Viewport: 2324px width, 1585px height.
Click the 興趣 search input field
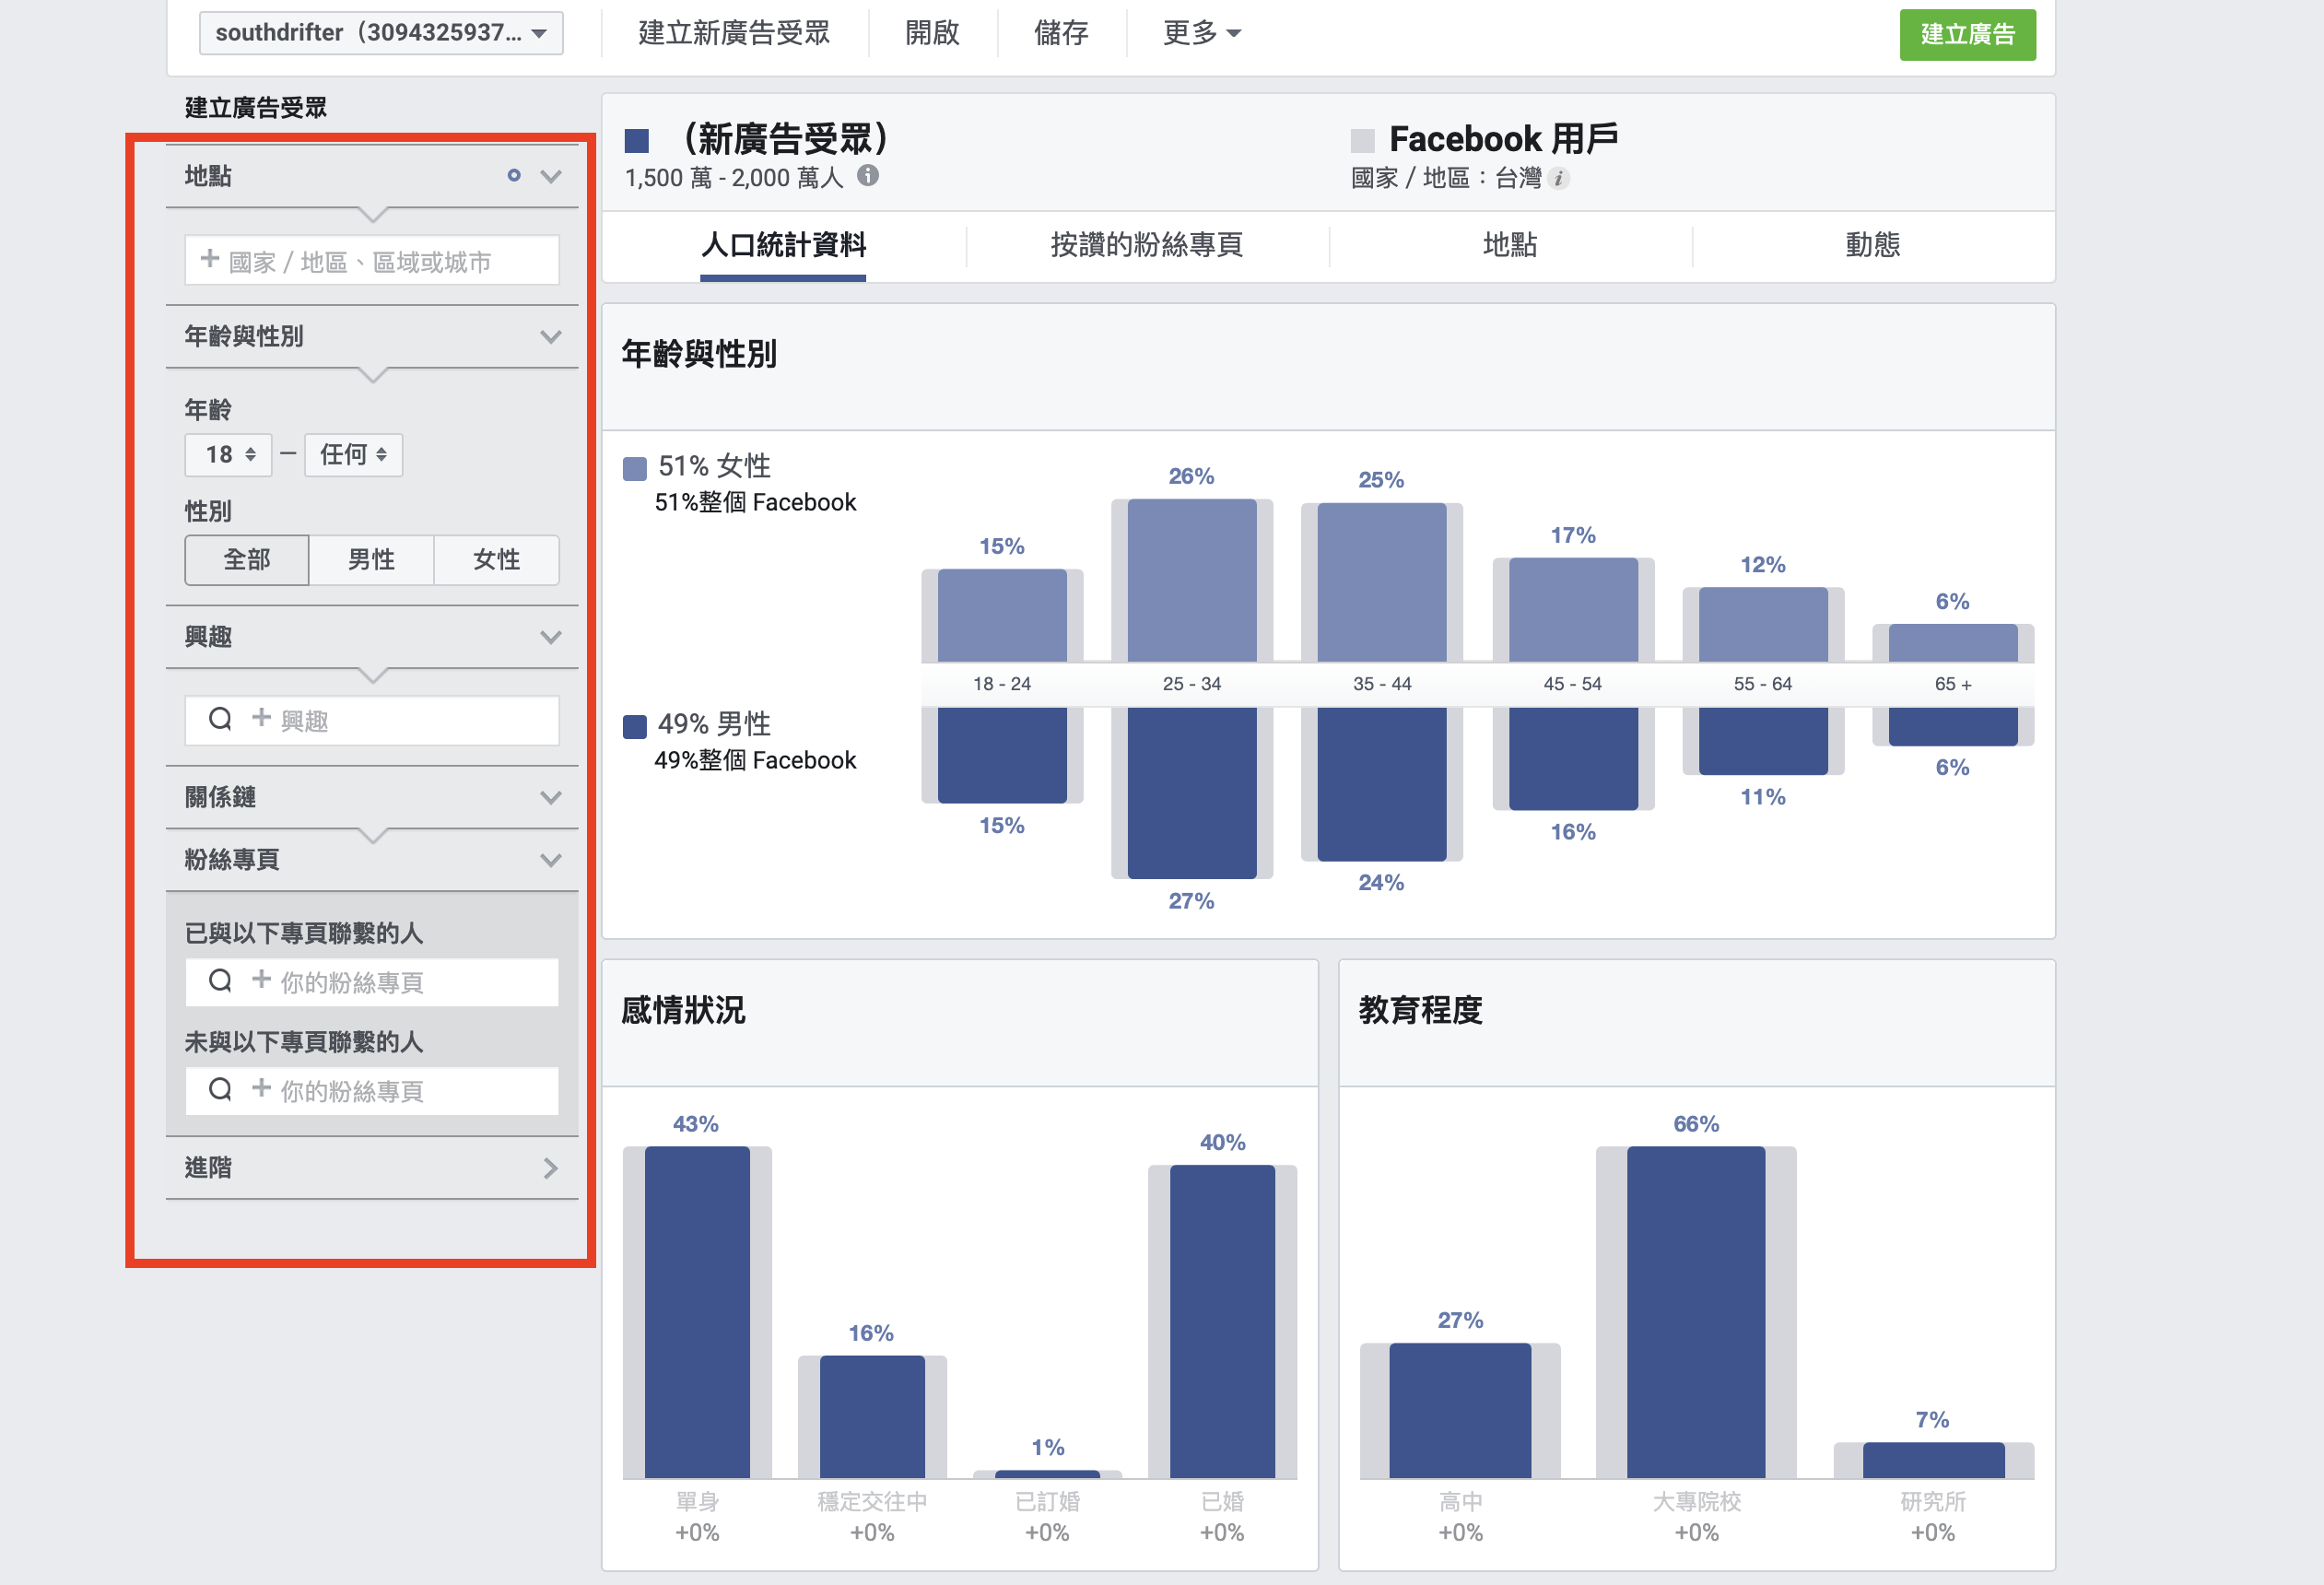click(372, 720)
